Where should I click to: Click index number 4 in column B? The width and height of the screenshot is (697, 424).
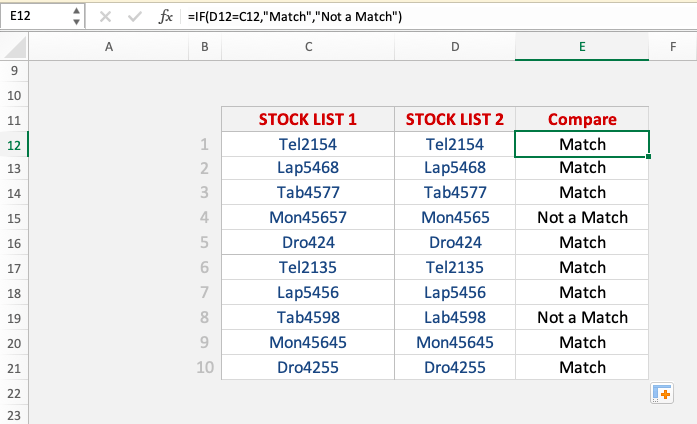coord(204,217)
